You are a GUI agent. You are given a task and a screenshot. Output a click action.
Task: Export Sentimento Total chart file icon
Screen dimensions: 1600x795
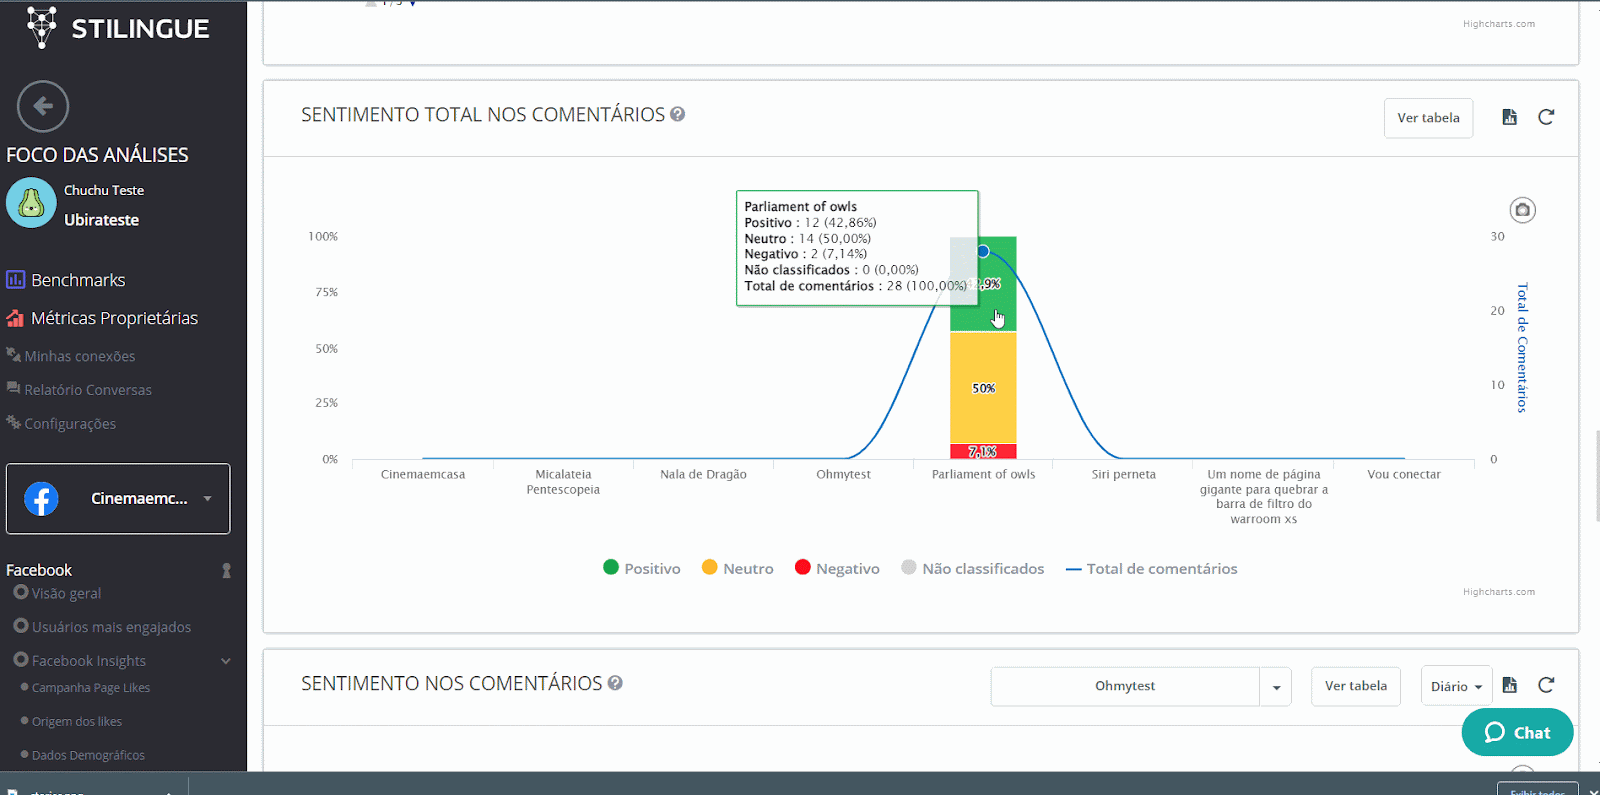point(1509,117)
